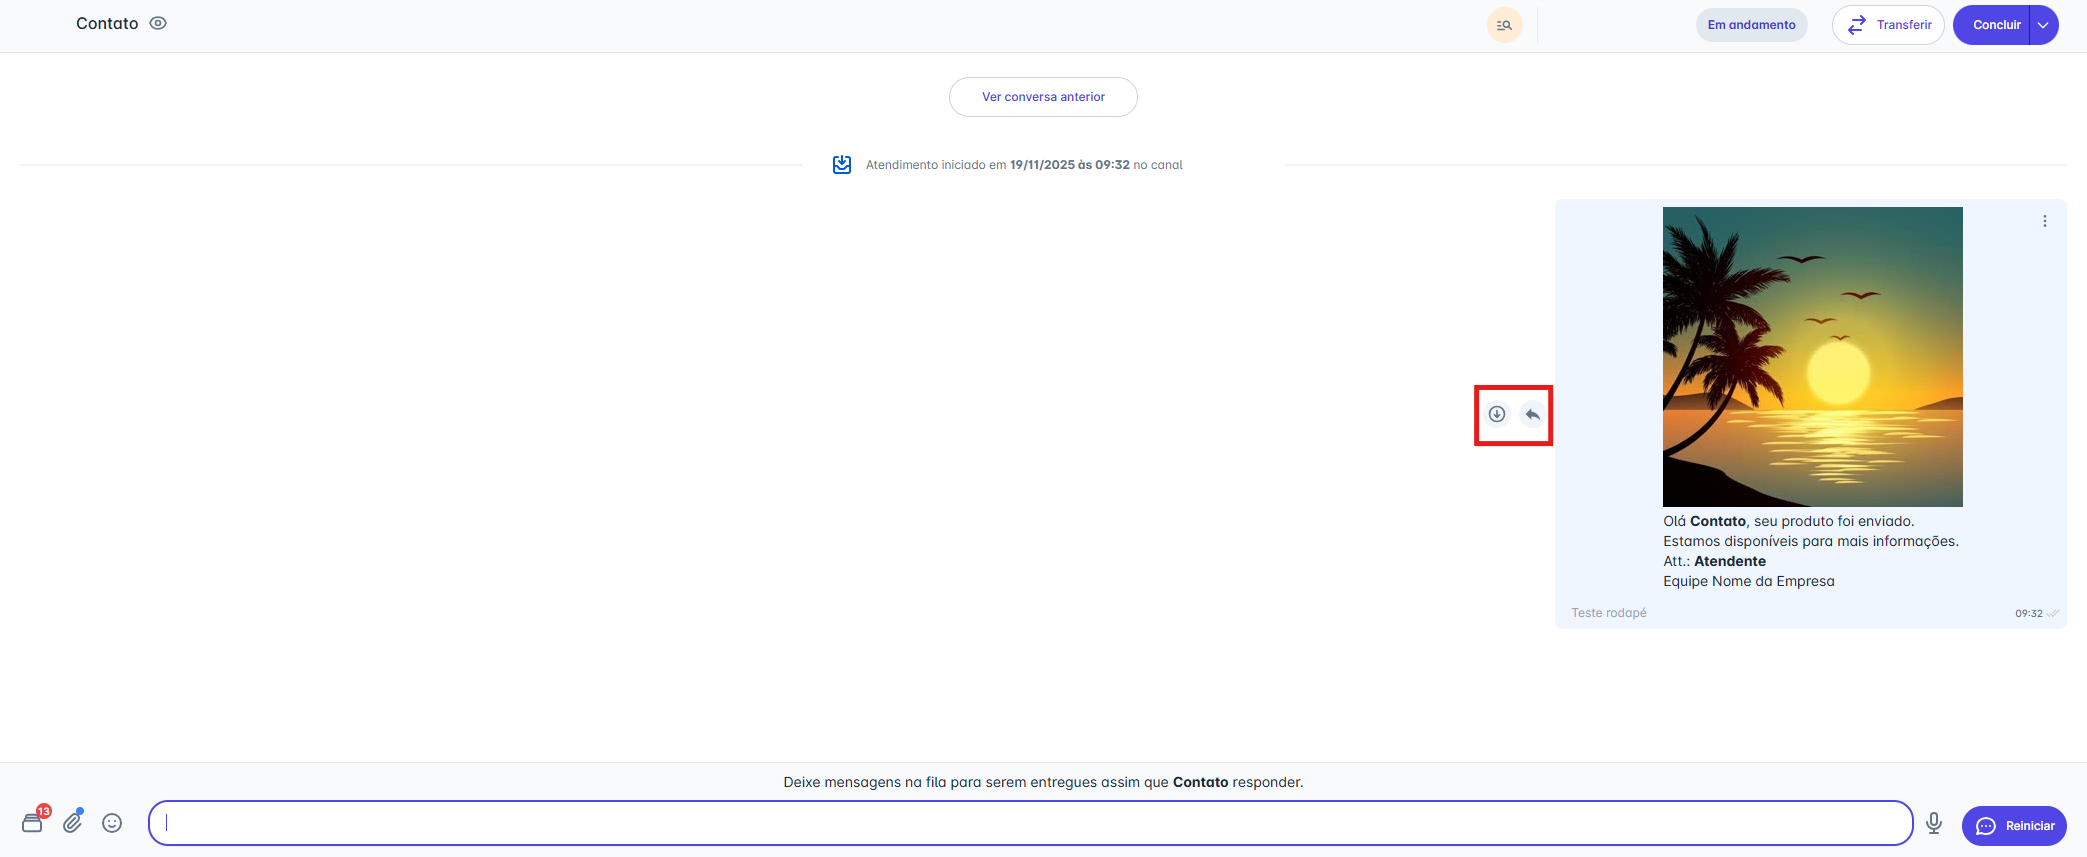
Task: Click the download icon beside the image message
Action: (x=1496, y=414)
